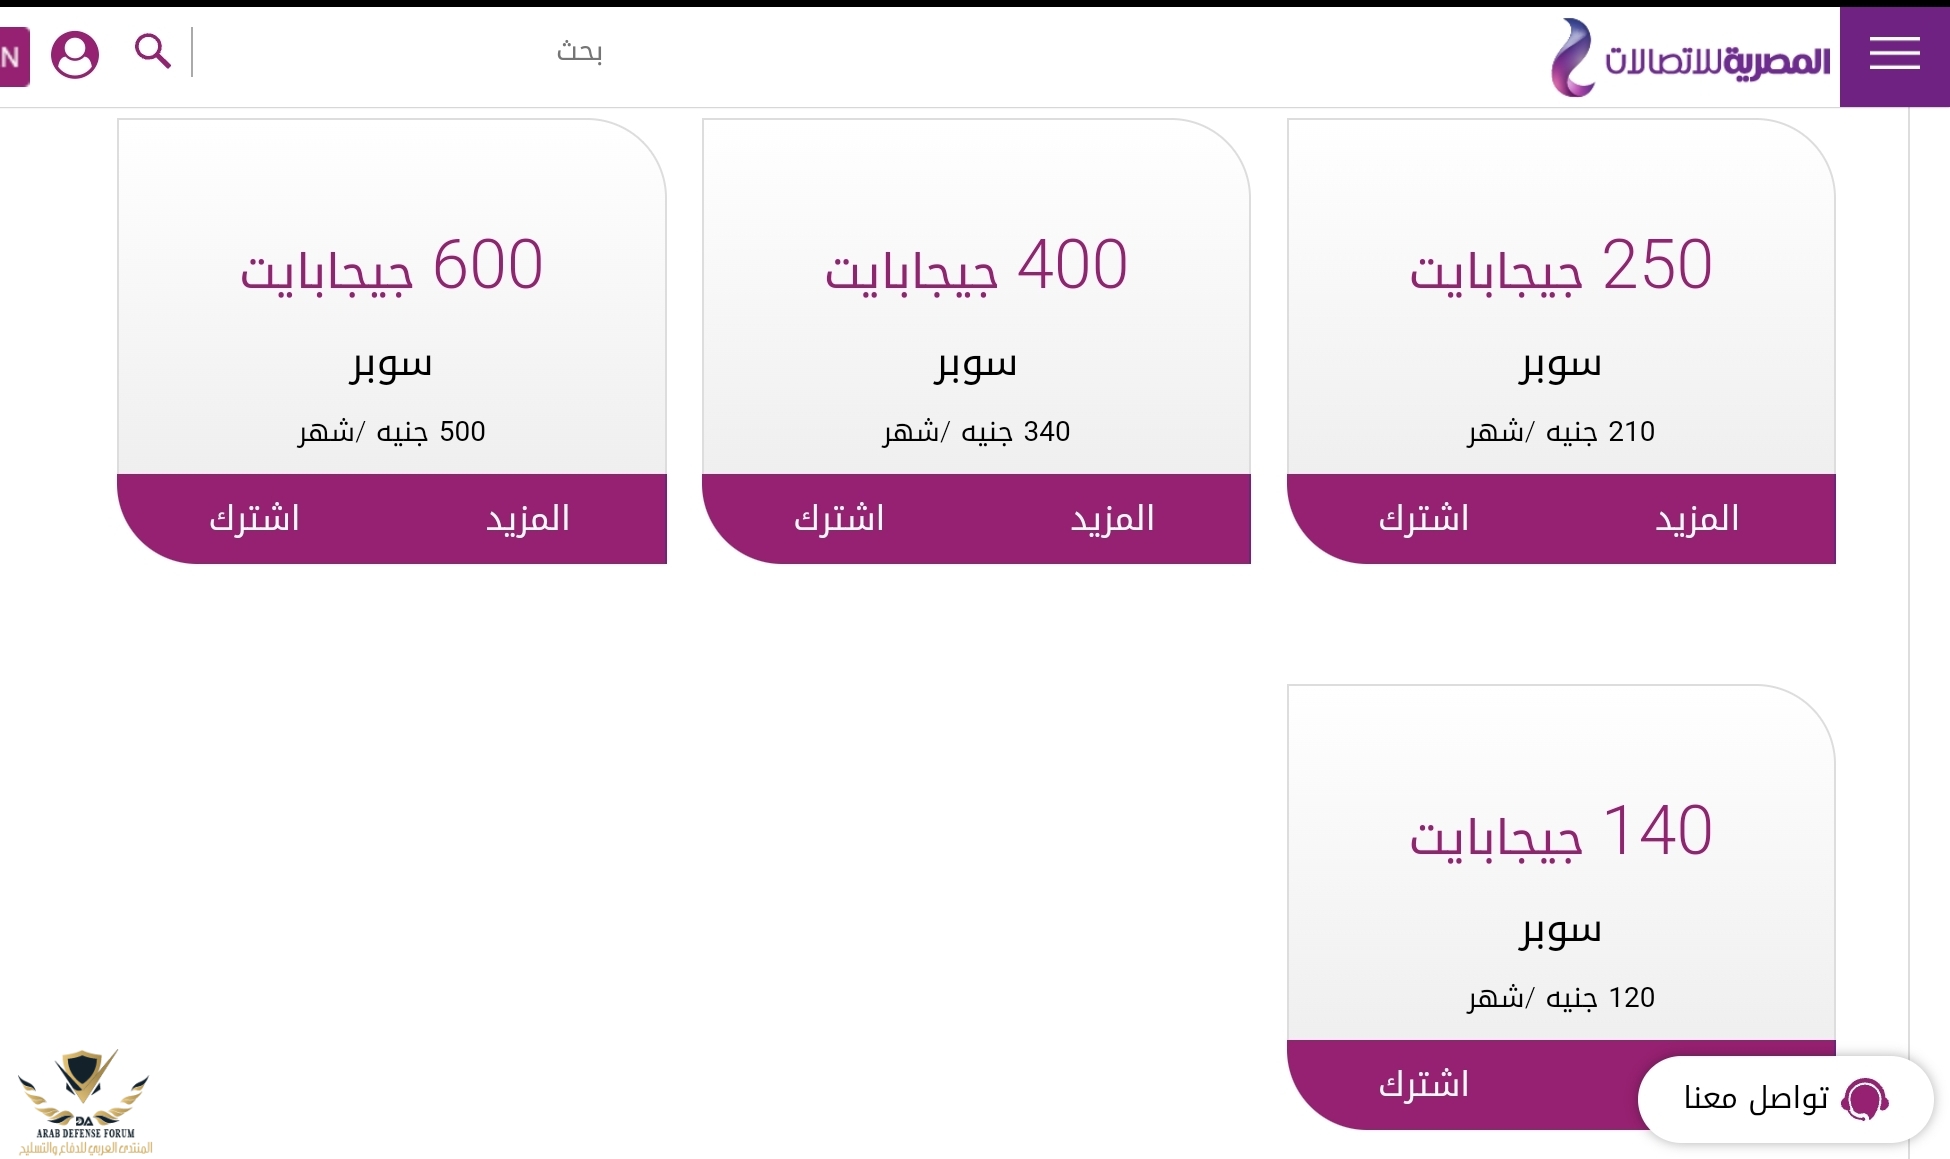
Task: Select the 600 GB Super plan card
Action: click(391, 300)
